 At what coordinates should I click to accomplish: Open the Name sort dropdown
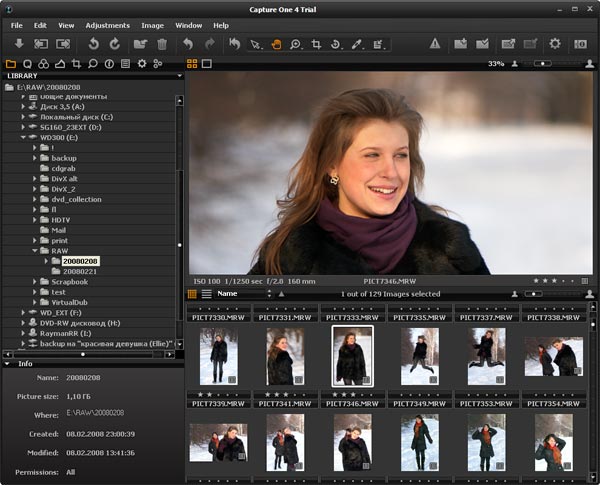click(241, 294)
